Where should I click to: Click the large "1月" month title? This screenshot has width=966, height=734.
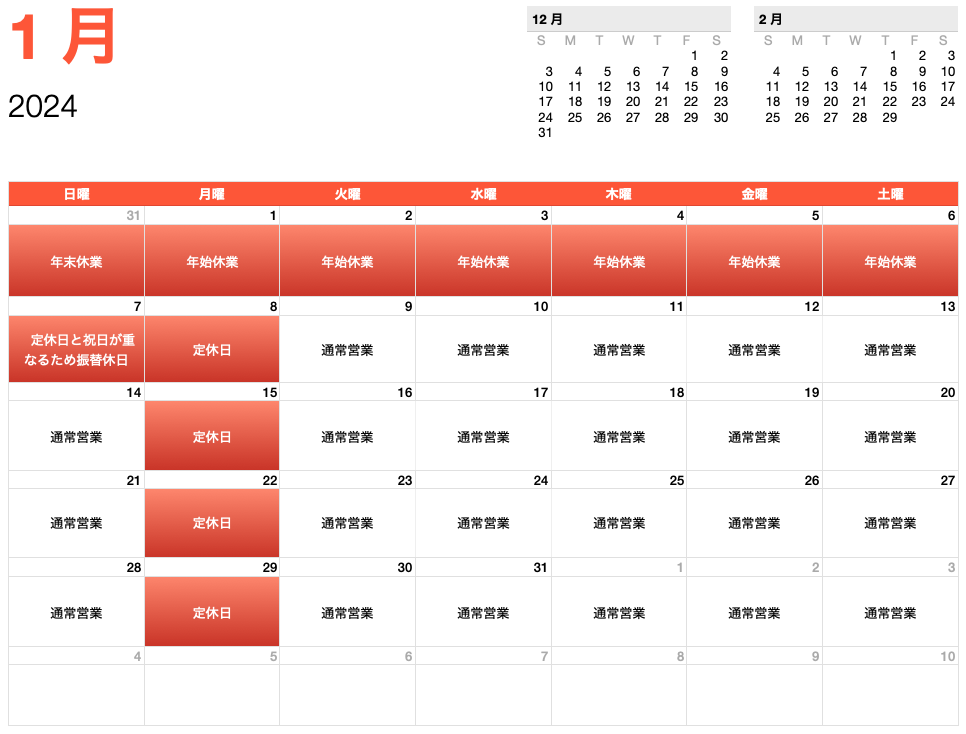(63, 38)
